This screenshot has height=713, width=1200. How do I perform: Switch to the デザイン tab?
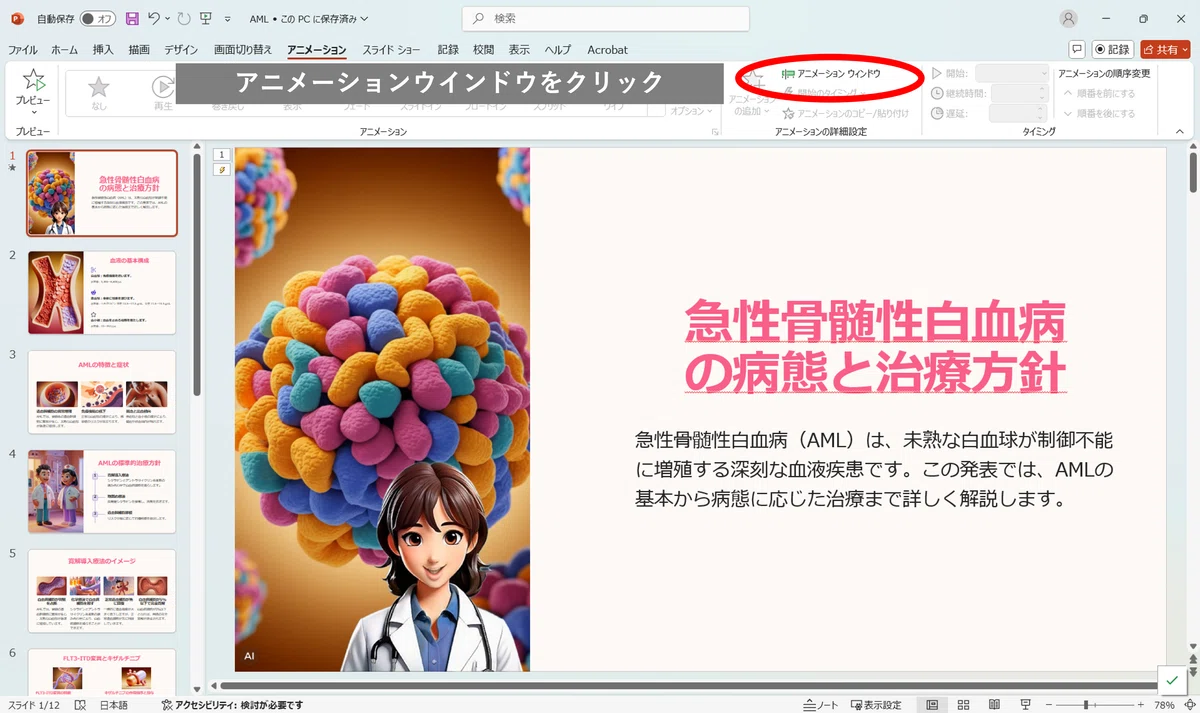(181, 50)
